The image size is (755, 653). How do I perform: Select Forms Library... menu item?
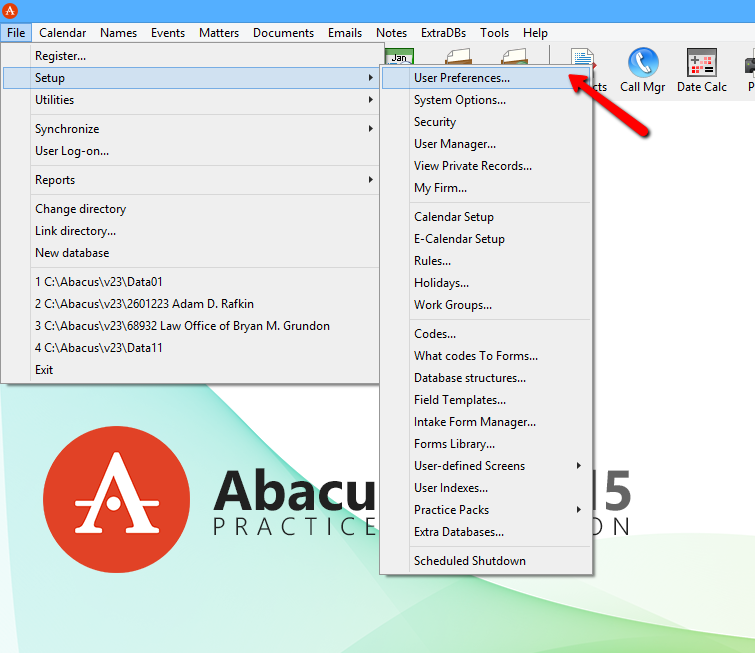pyautogui.click(x=486, y=444)
